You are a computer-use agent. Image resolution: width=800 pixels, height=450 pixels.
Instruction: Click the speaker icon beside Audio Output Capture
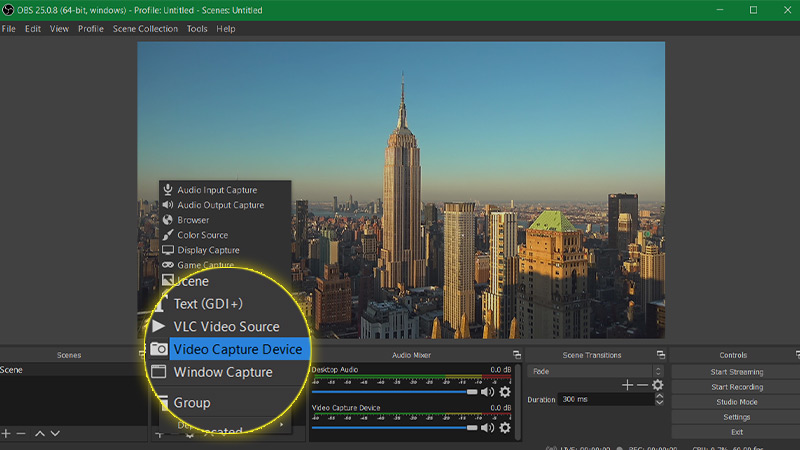[167, 205]
